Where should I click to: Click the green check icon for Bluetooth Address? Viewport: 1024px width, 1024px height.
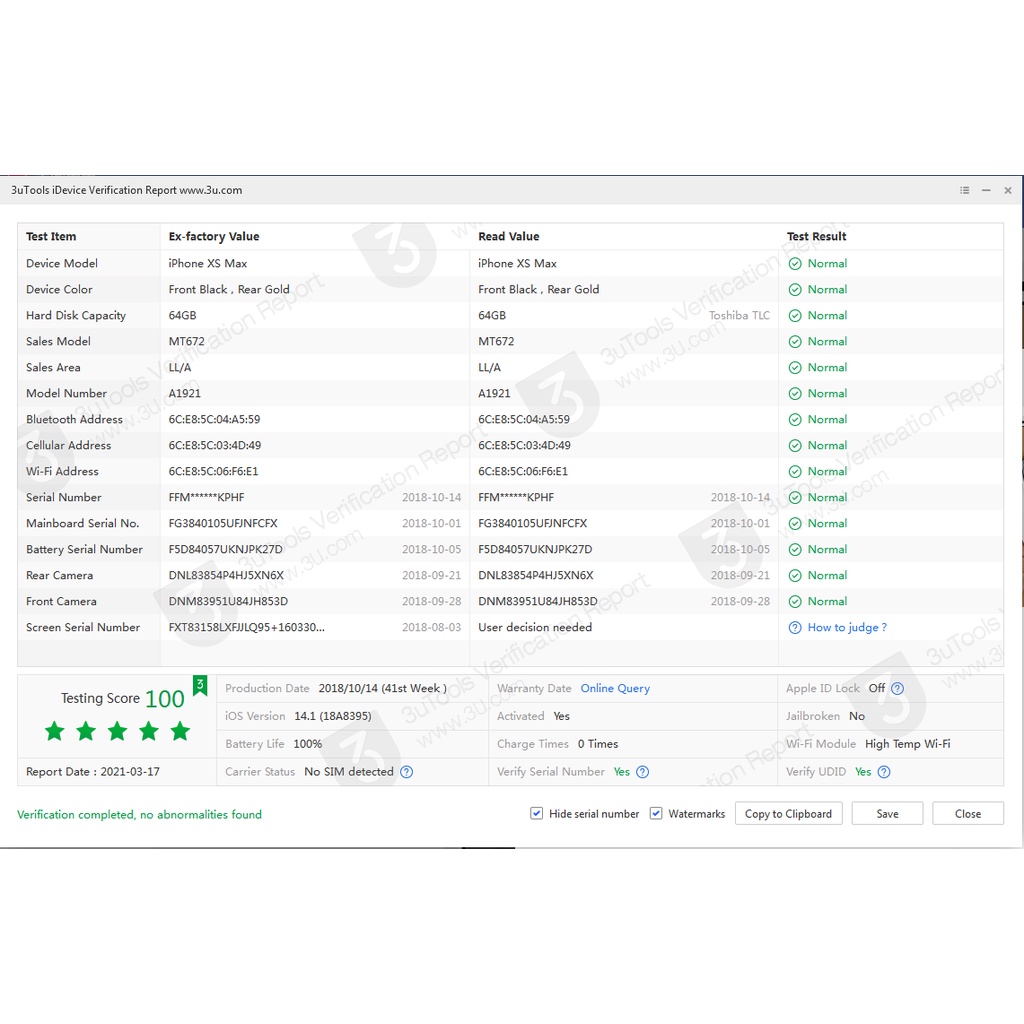coord(795,420)
